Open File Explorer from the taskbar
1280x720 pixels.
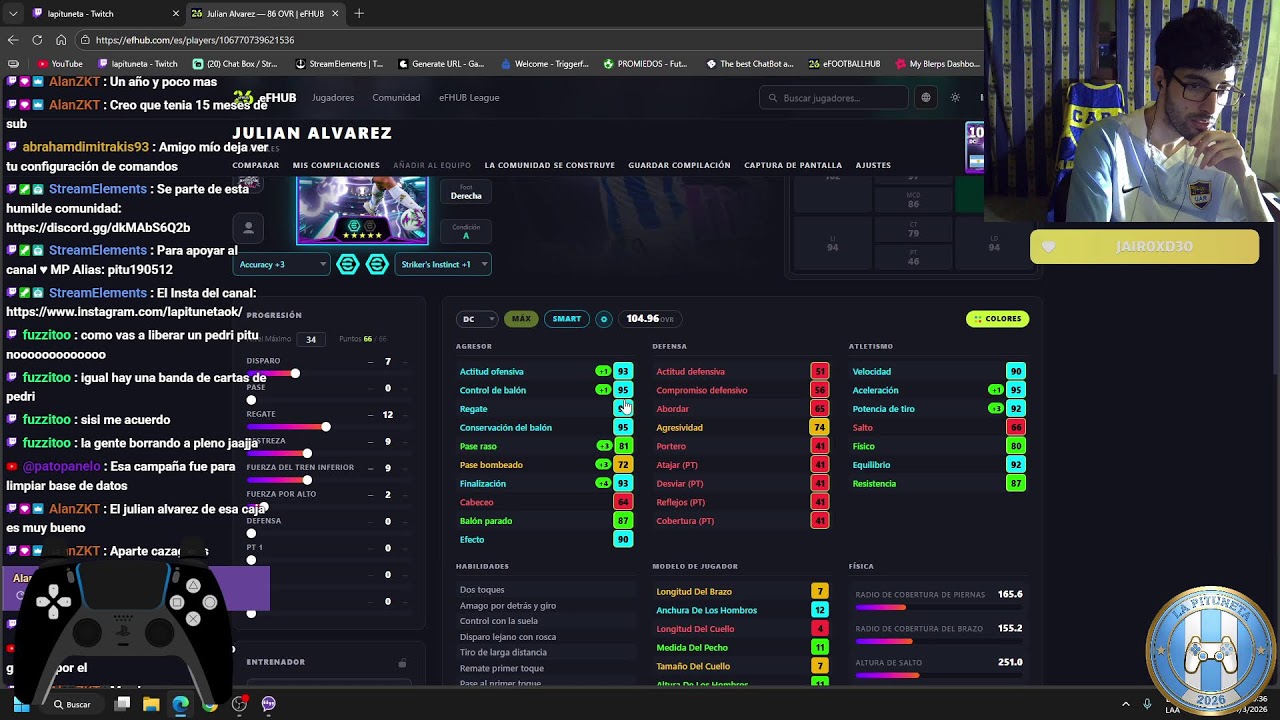151,704
